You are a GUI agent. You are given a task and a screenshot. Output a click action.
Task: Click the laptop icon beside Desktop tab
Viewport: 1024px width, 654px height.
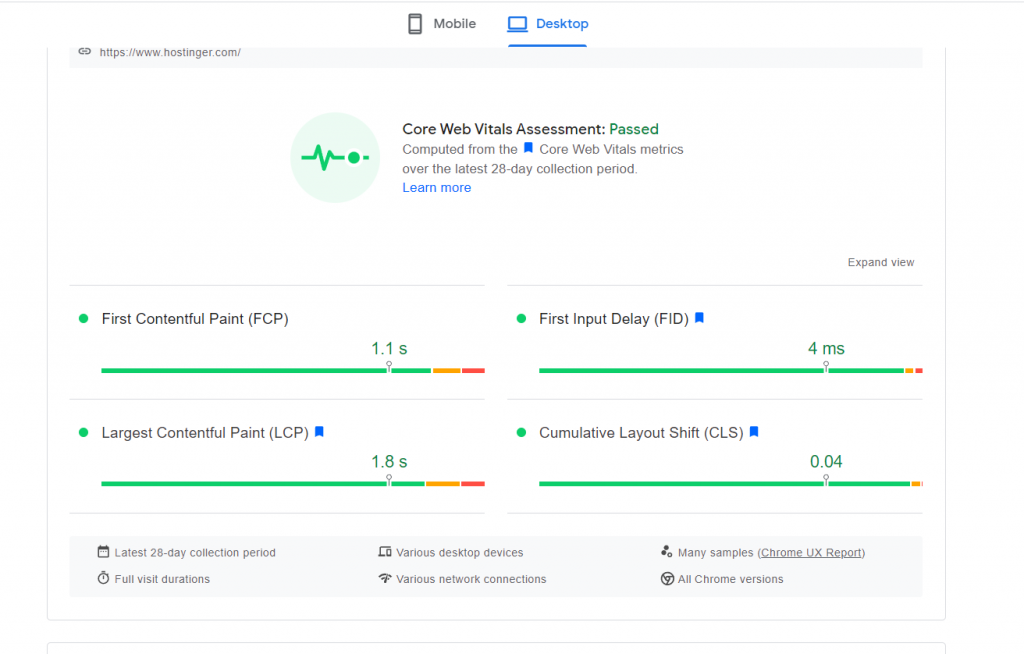[x=517, y=23]
